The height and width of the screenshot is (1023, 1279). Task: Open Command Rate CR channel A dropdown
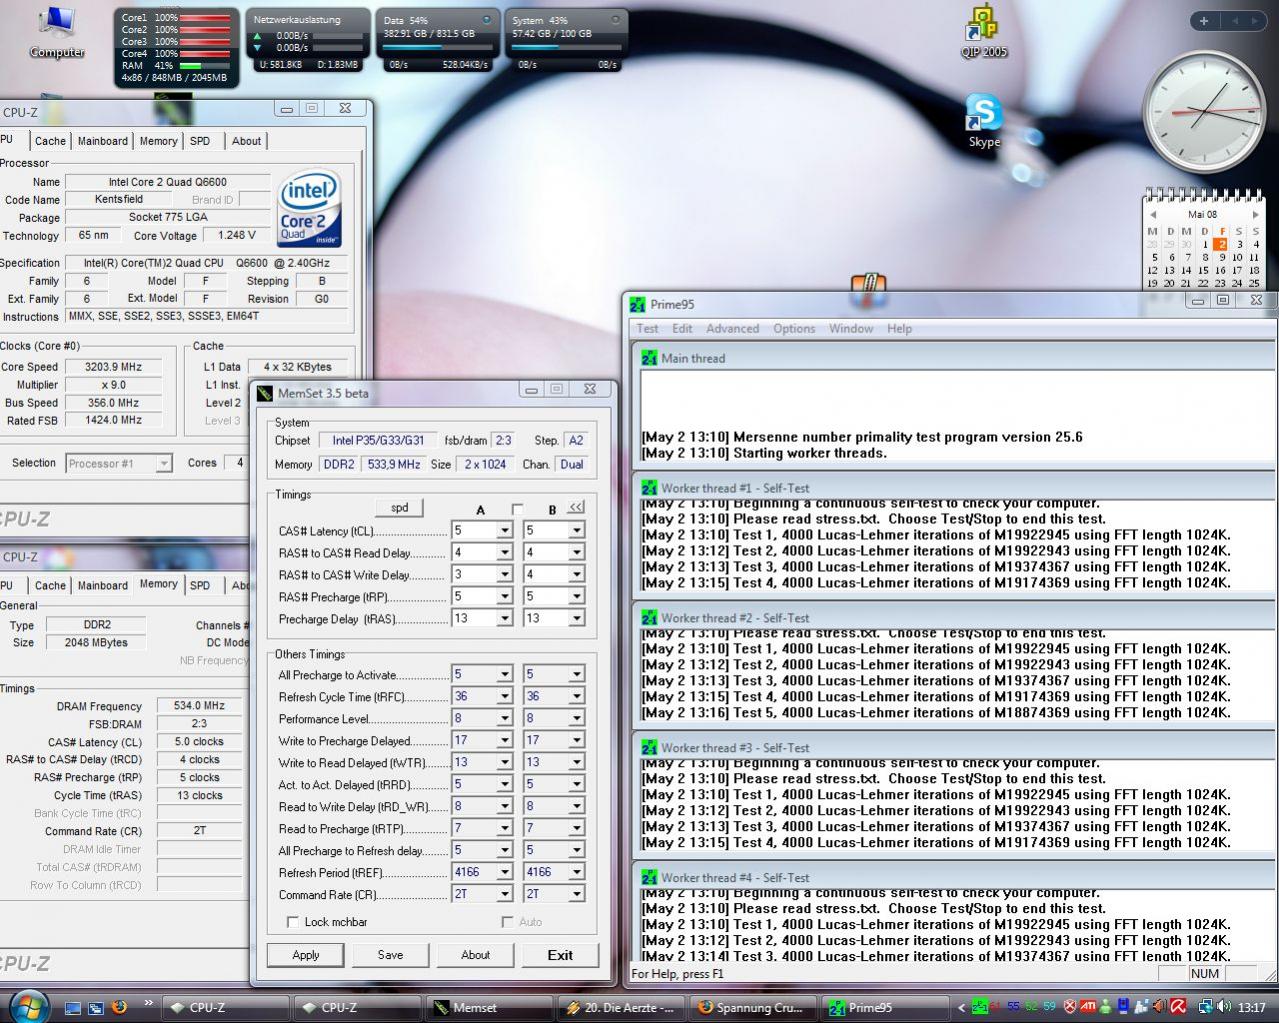pos(505,895)
